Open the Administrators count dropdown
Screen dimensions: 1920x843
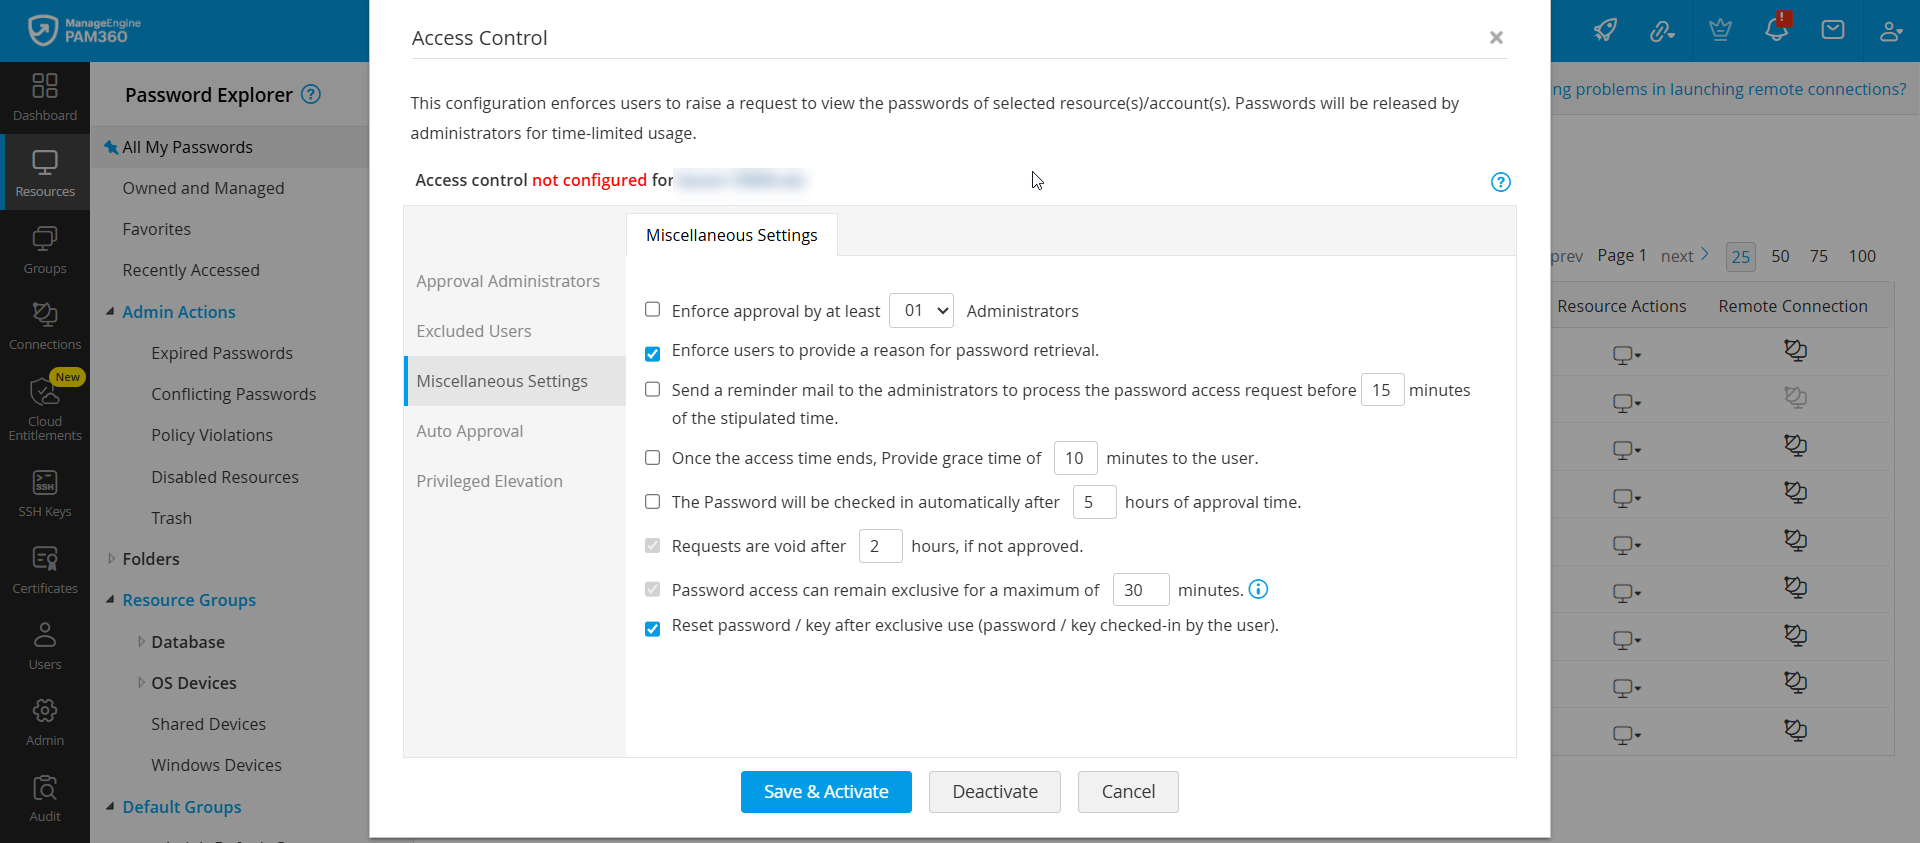[921, 310]
